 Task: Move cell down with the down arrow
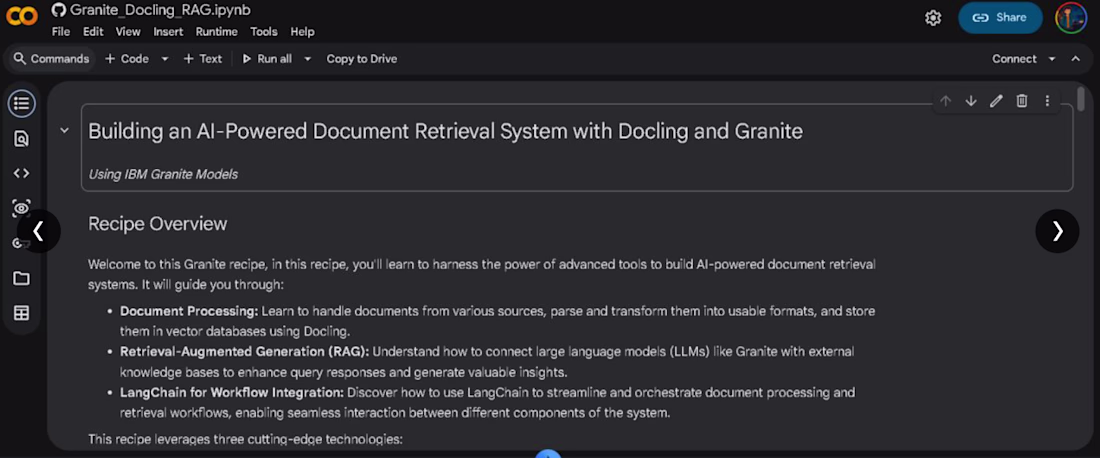971,101
